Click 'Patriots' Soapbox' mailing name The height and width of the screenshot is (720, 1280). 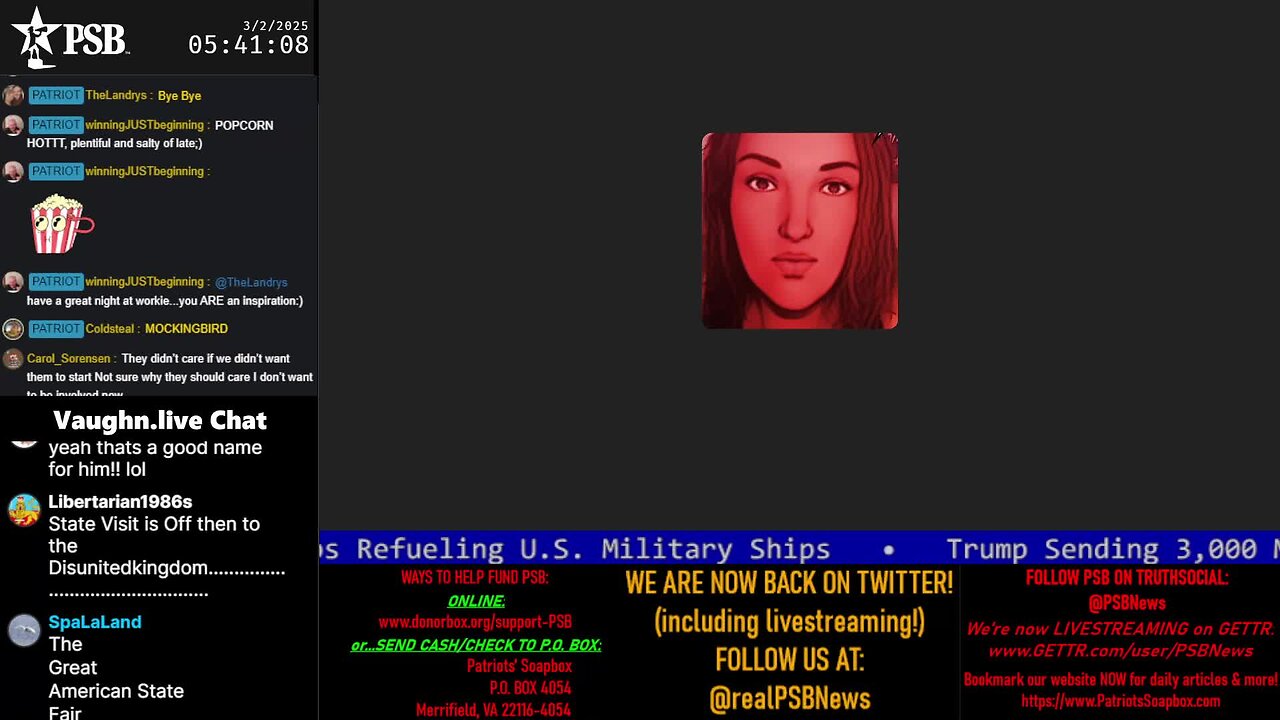click(x=519, y=666)
